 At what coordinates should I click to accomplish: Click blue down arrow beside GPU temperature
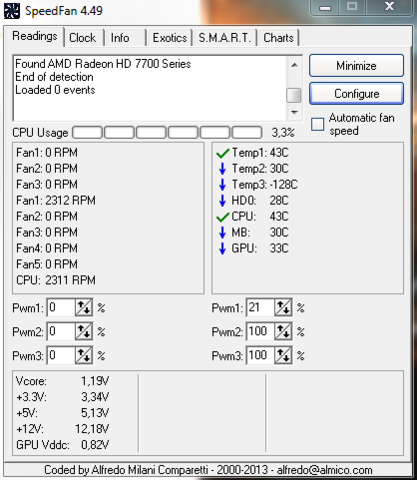[x=222, y=249]
